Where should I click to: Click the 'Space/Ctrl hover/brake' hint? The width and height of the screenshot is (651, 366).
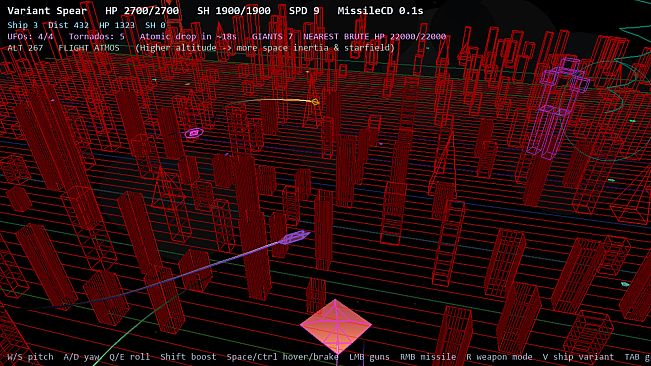coord(282,357)
